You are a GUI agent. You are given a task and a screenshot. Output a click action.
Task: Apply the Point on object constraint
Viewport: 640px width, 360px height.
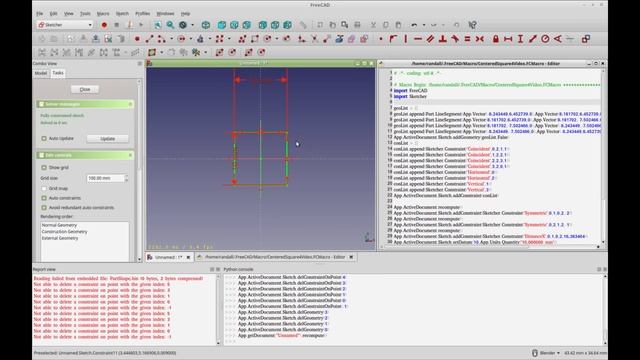(x=393, y=39)
